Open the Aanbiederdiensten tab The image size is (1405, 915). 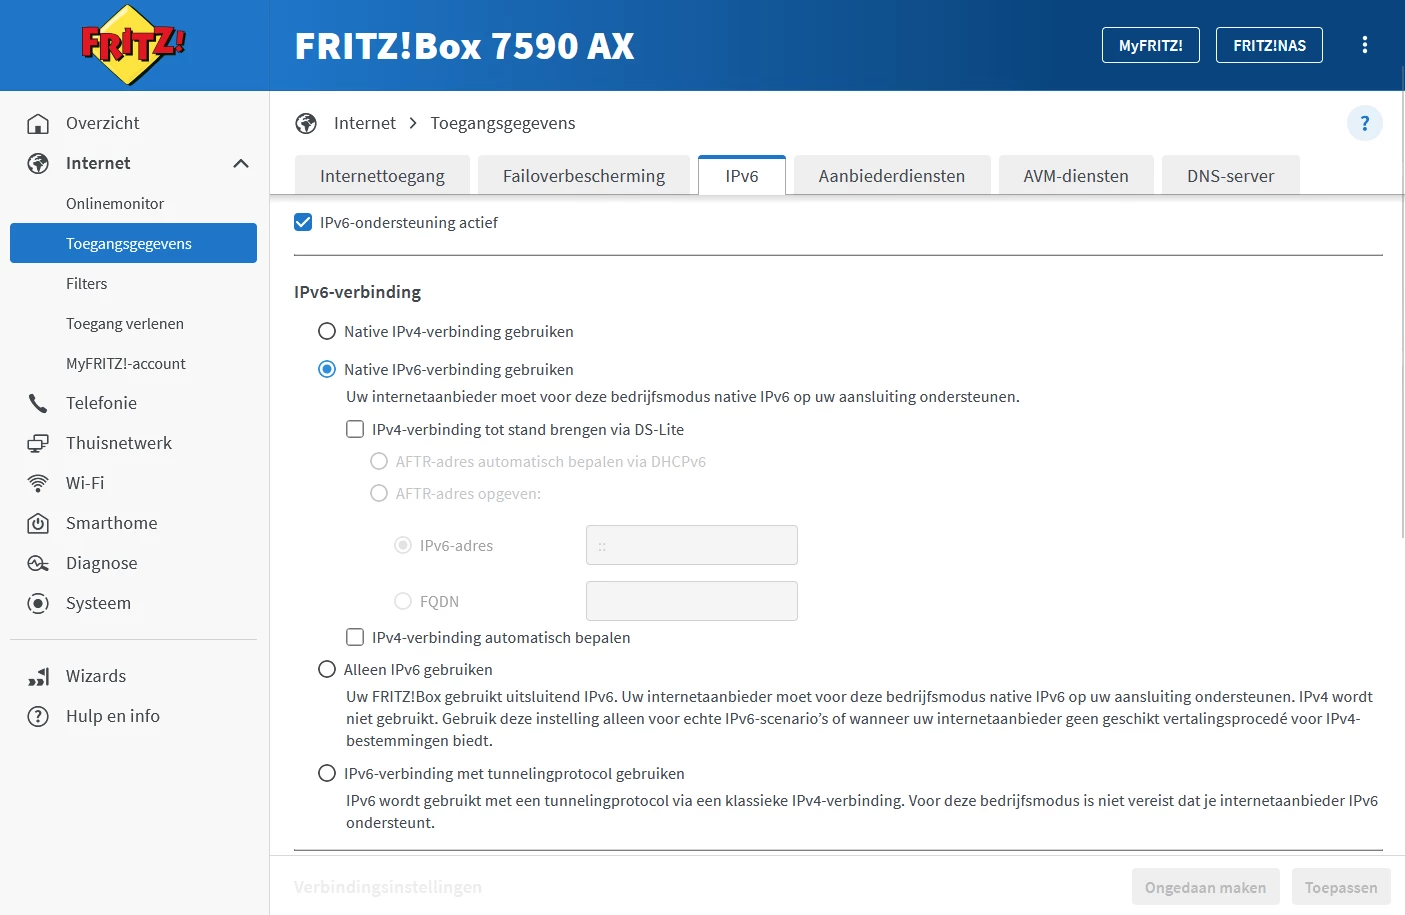coord(892,175)
